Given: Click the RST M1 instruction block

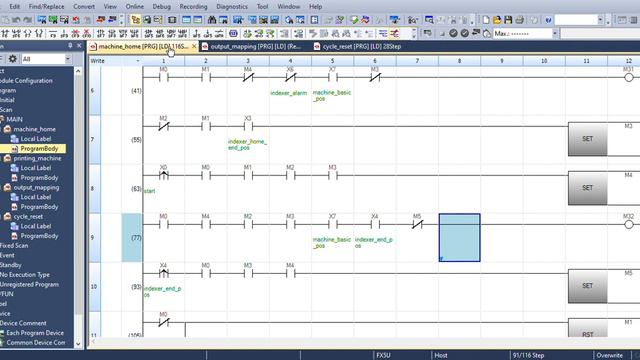Looking at the screenshot, I should [588, 329].
